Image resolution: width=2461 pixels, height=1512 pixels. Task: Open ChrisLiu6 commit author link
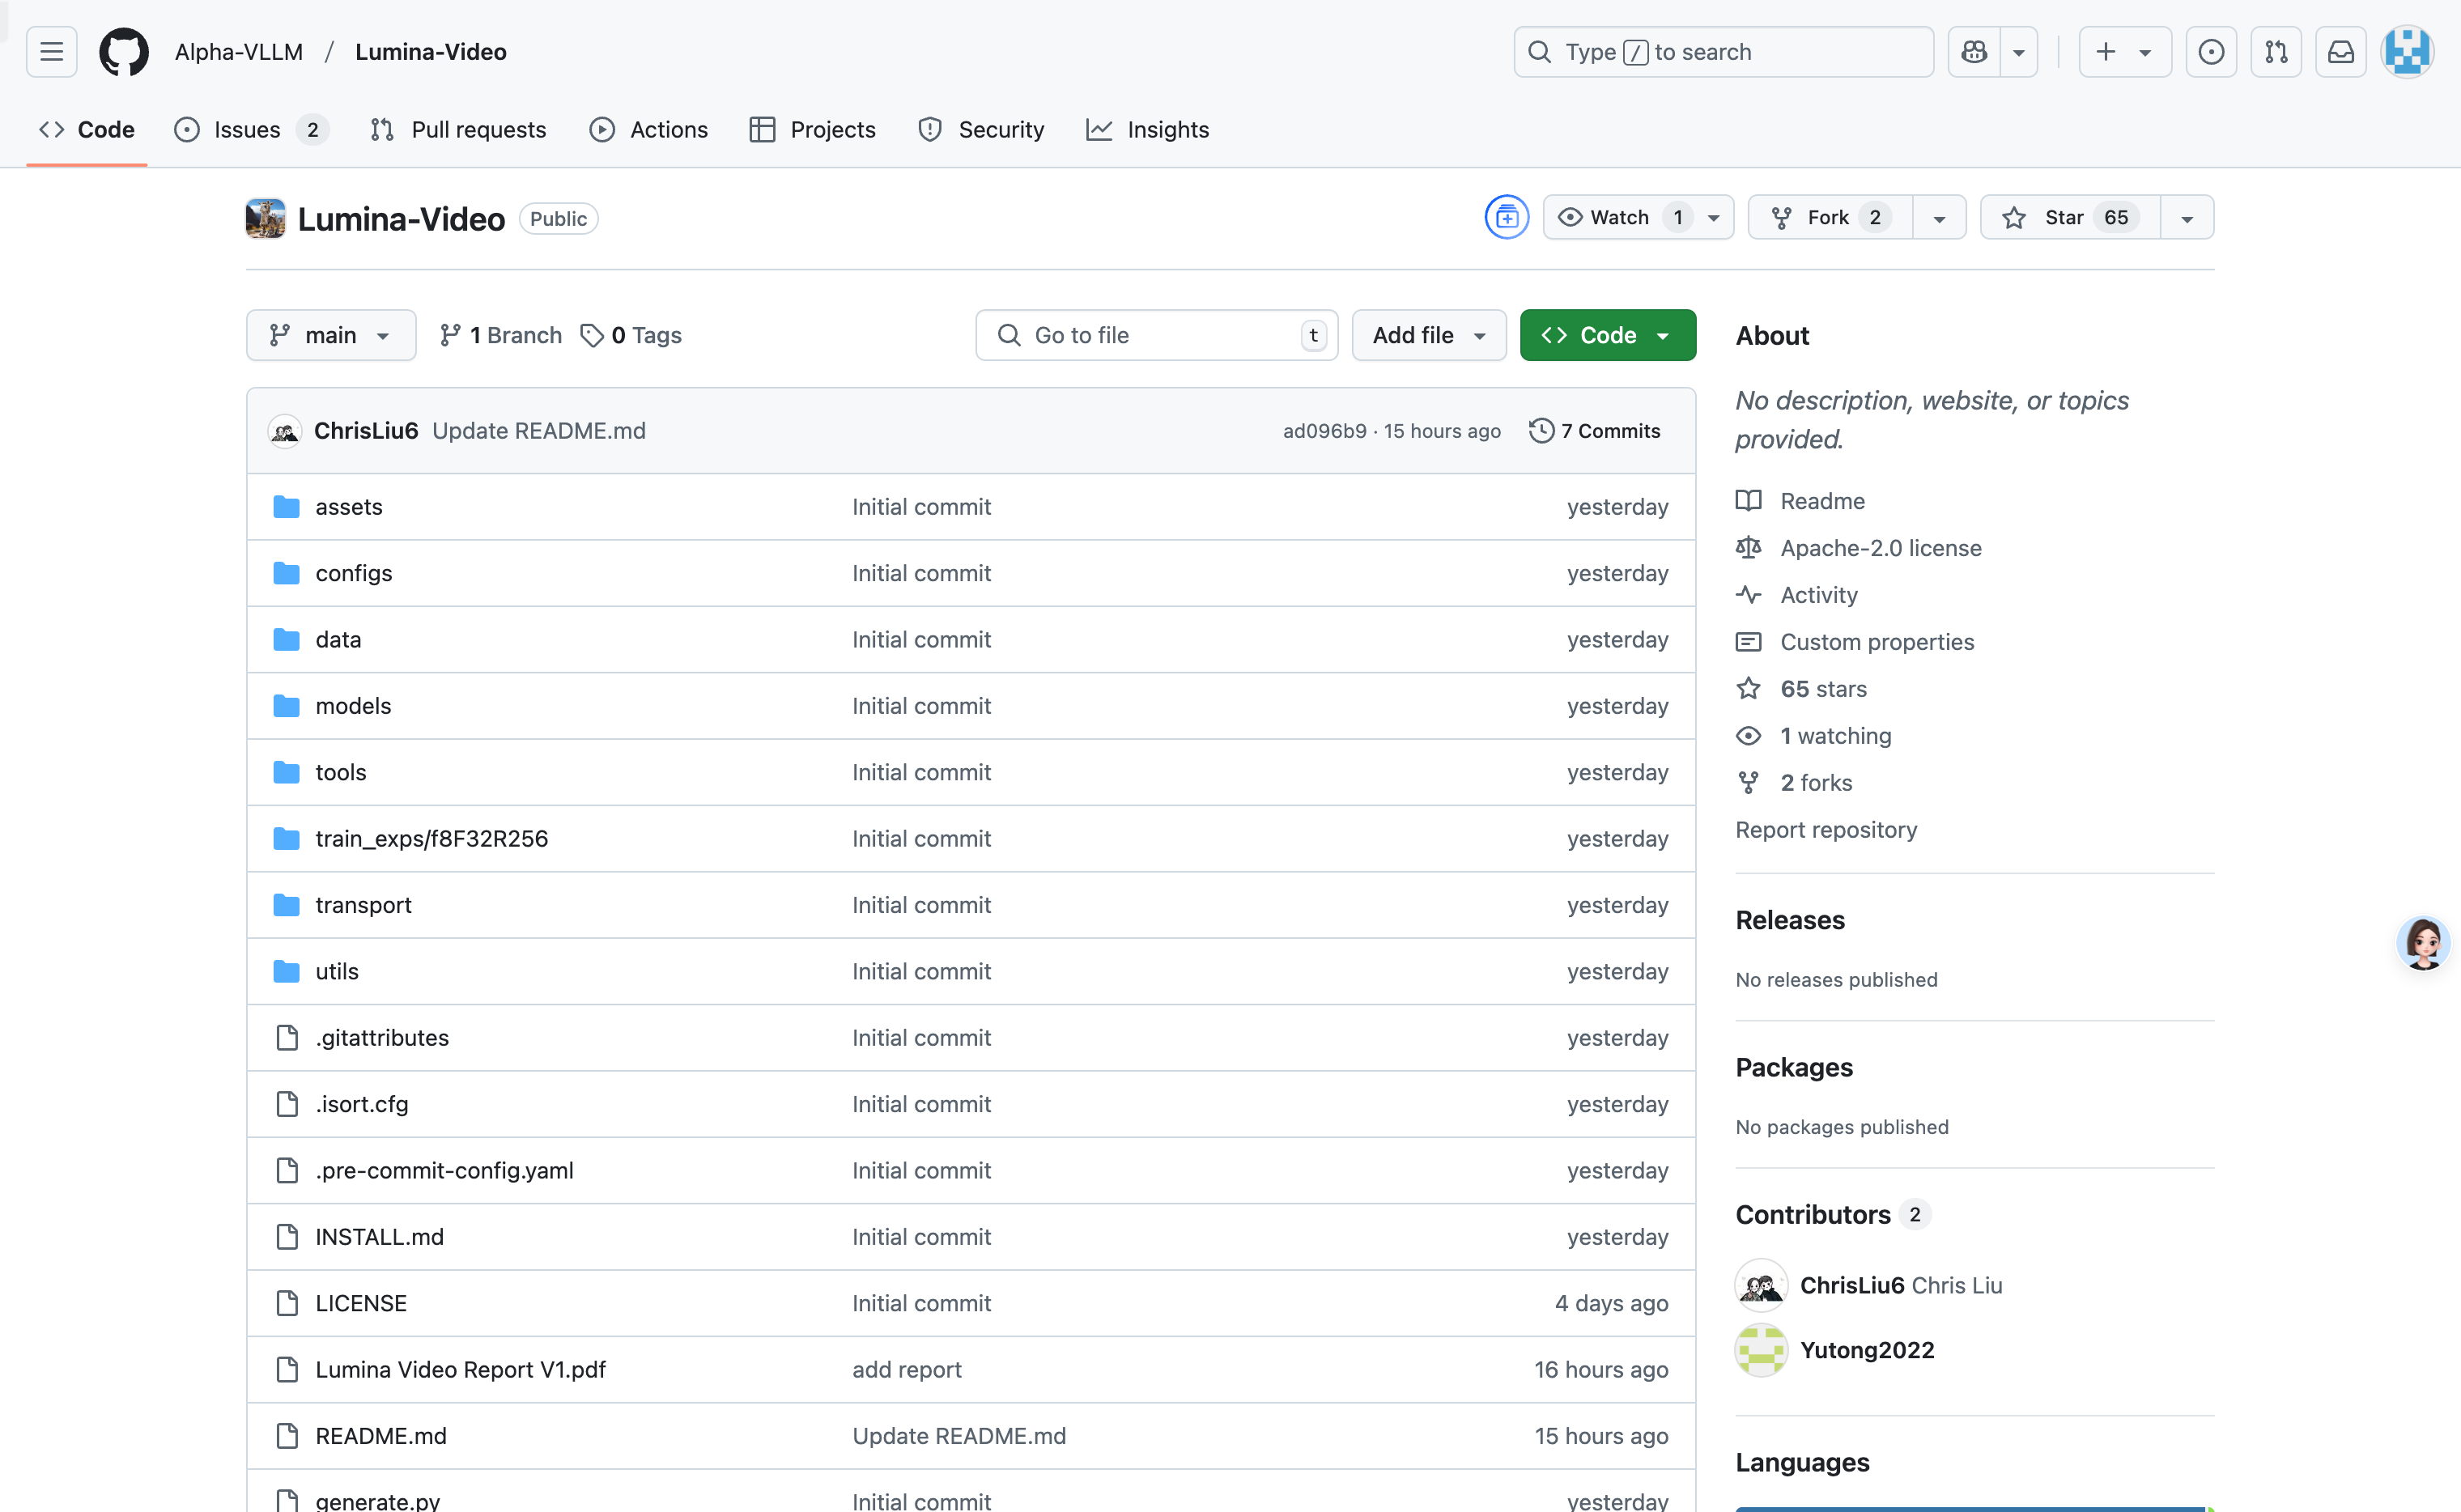(366, 431)
